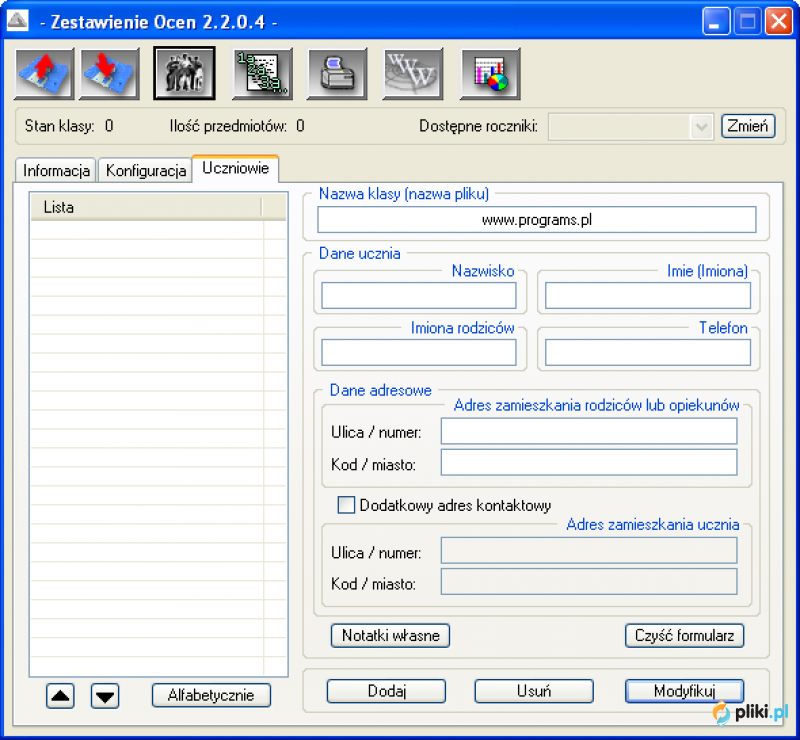Click the Usuń button
The height and width of the screenshot is (740, 800).
click(x=534, y=691)
